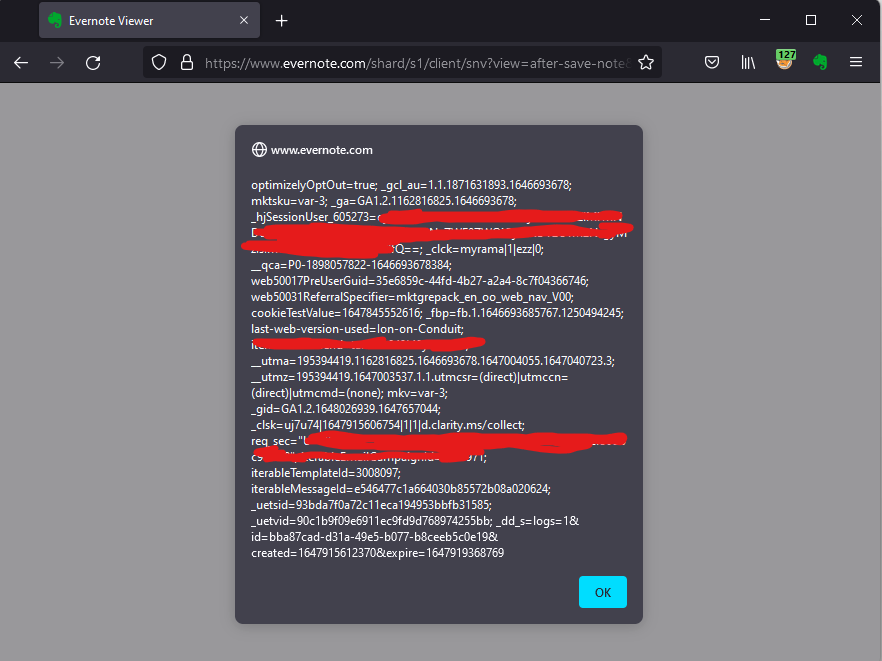Bookmark this page with the star

coord(646,62)
